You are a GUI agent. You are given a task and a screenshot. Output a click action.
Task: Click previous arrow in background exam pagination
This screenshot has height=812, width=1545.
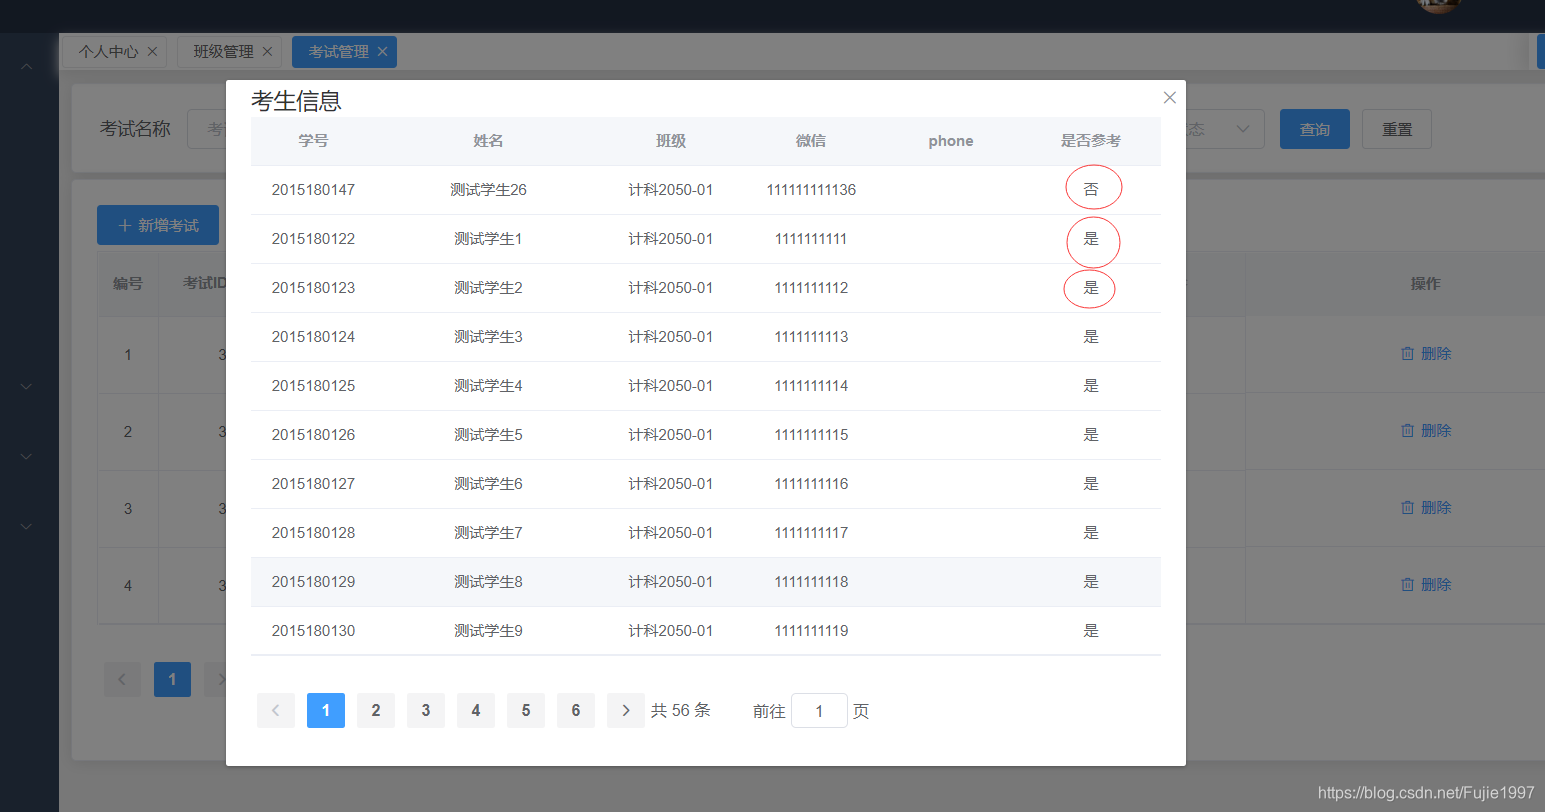[122, 679]
